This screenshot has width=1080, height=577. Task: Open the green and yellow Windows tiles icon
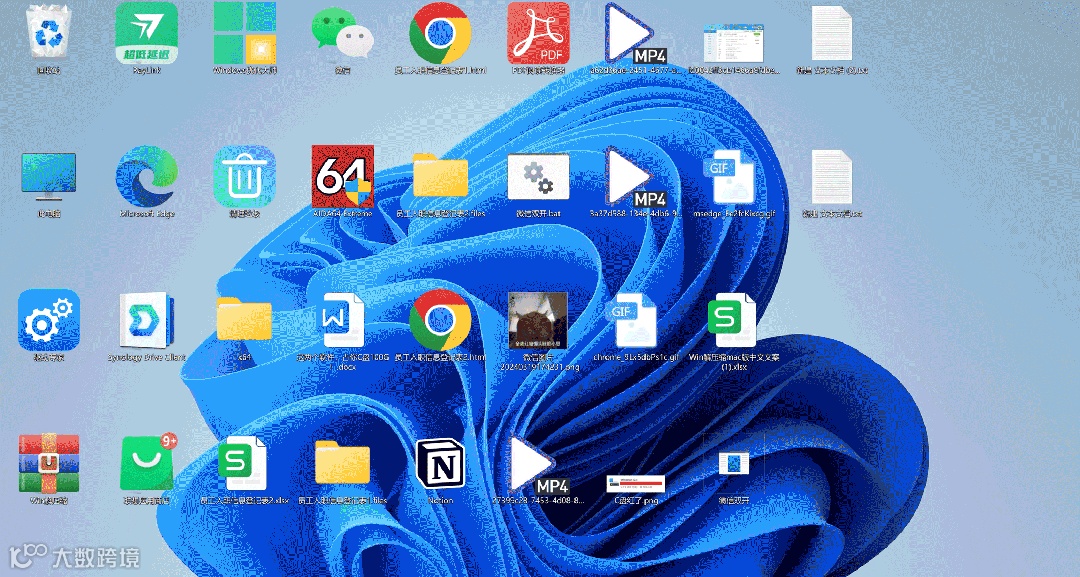[x=245, y=33]
